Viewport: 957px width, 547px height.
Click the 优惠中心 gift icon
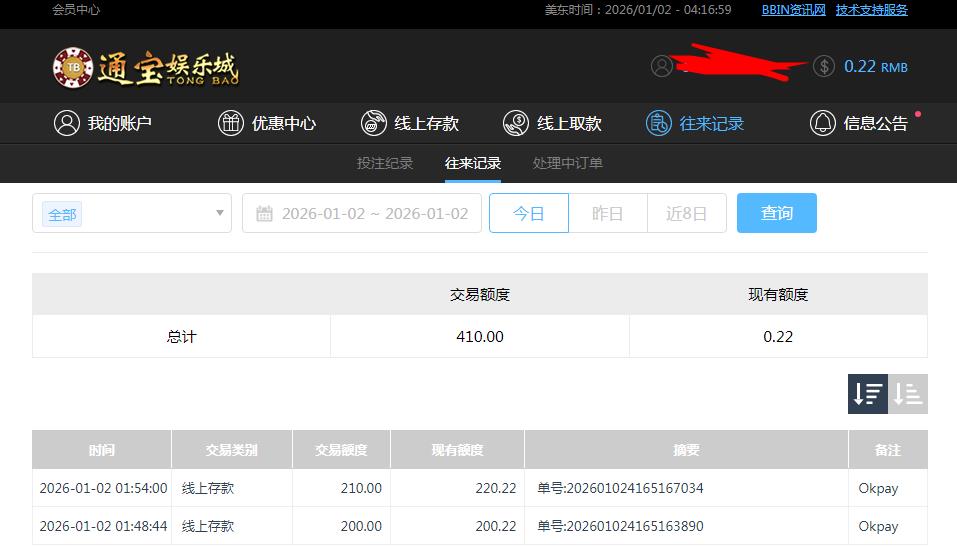231,123
